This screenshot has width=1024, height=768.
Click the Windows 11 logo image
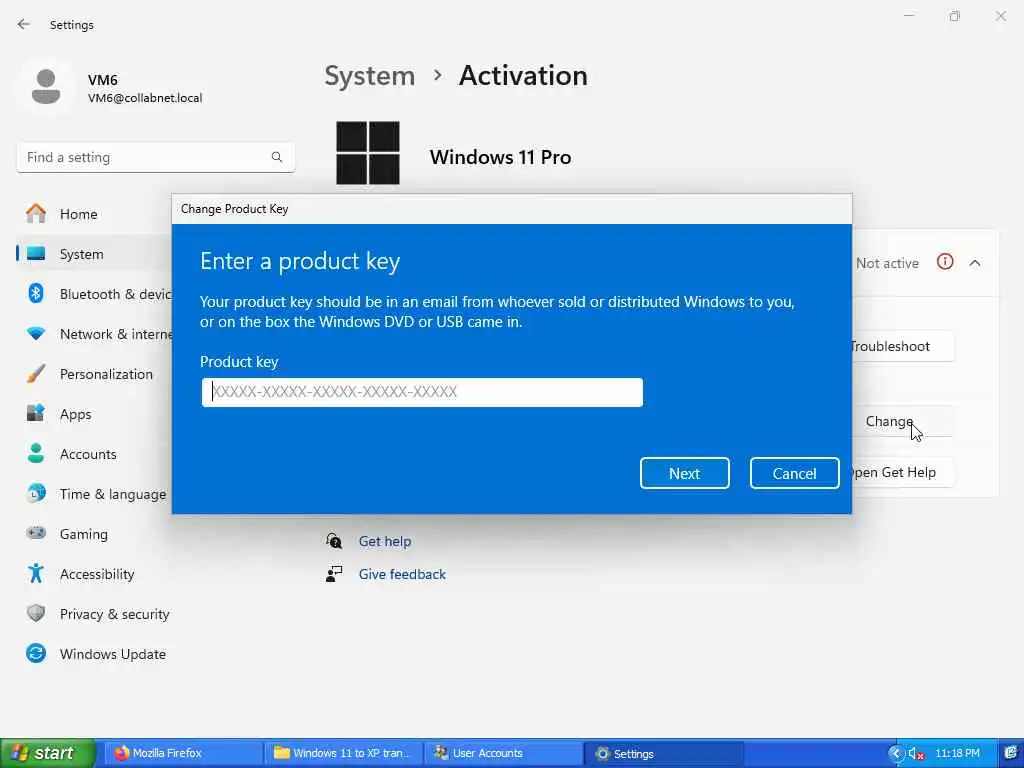pyautogui.click(x=368, y=153)
